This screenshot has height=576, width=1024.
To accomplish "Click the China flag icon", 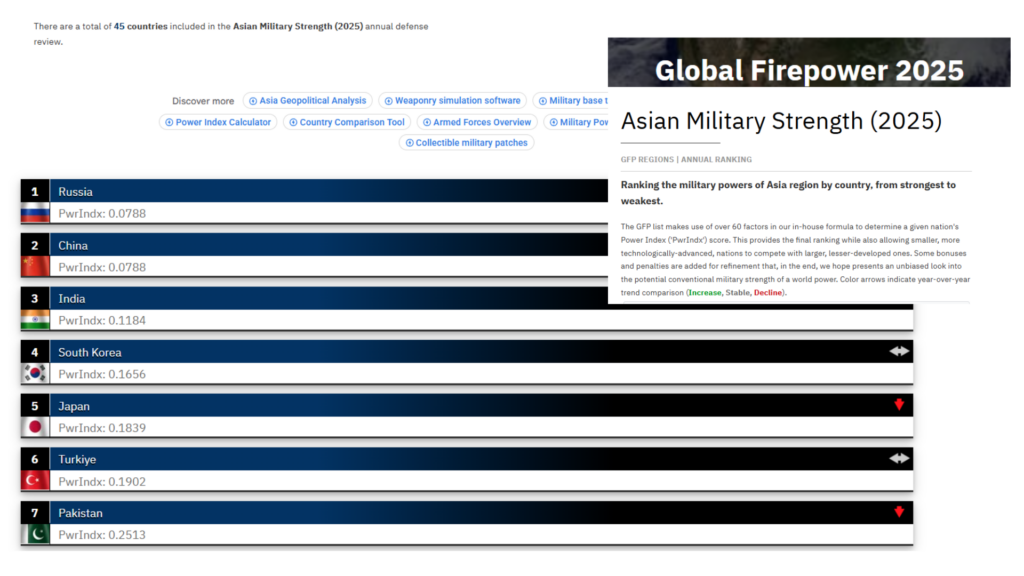I will [35, 266].
